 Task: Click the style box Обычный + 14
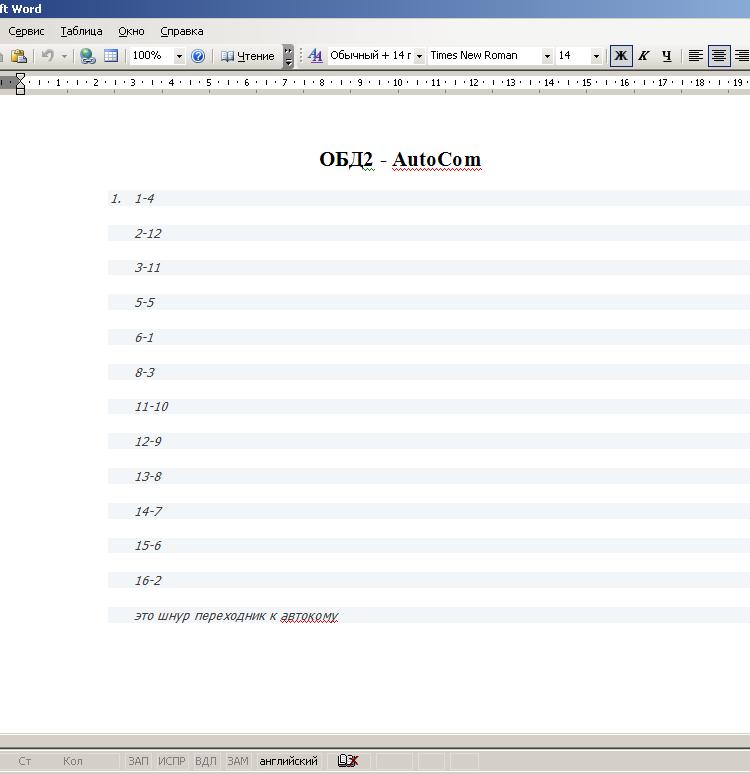pyautogui.click(x=370, y=55)
